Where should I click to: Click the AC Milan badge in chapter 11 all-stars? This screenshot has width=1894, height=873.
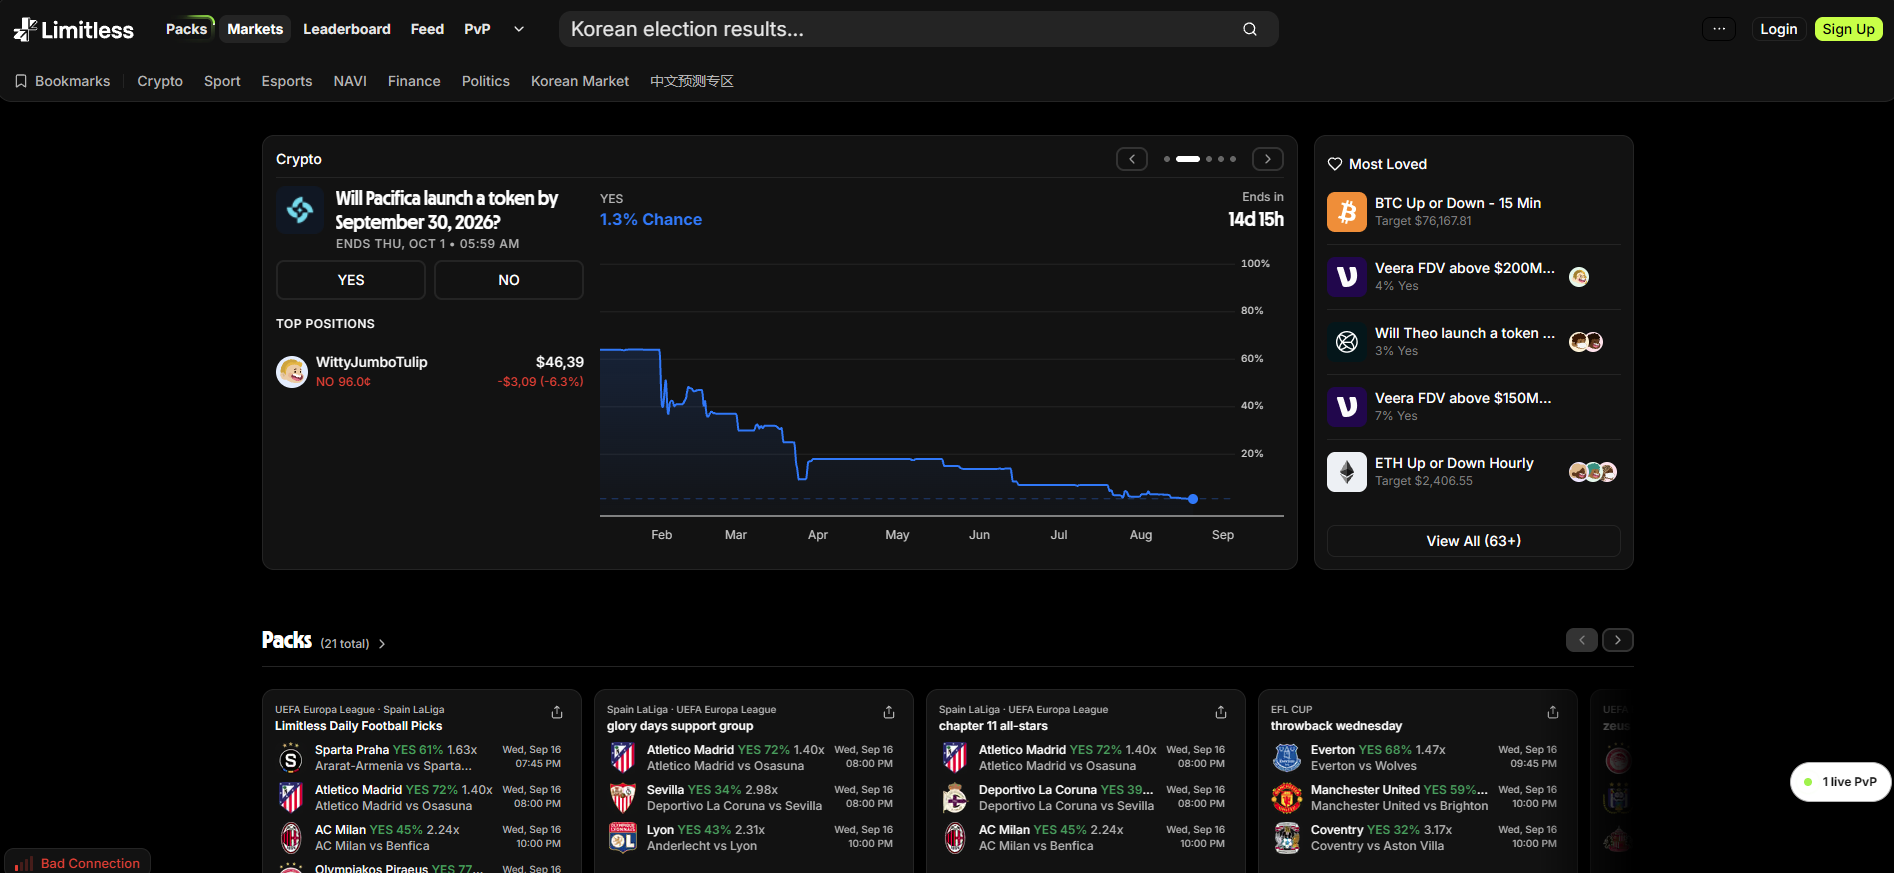pyautogui.click(x=955, y=838)
